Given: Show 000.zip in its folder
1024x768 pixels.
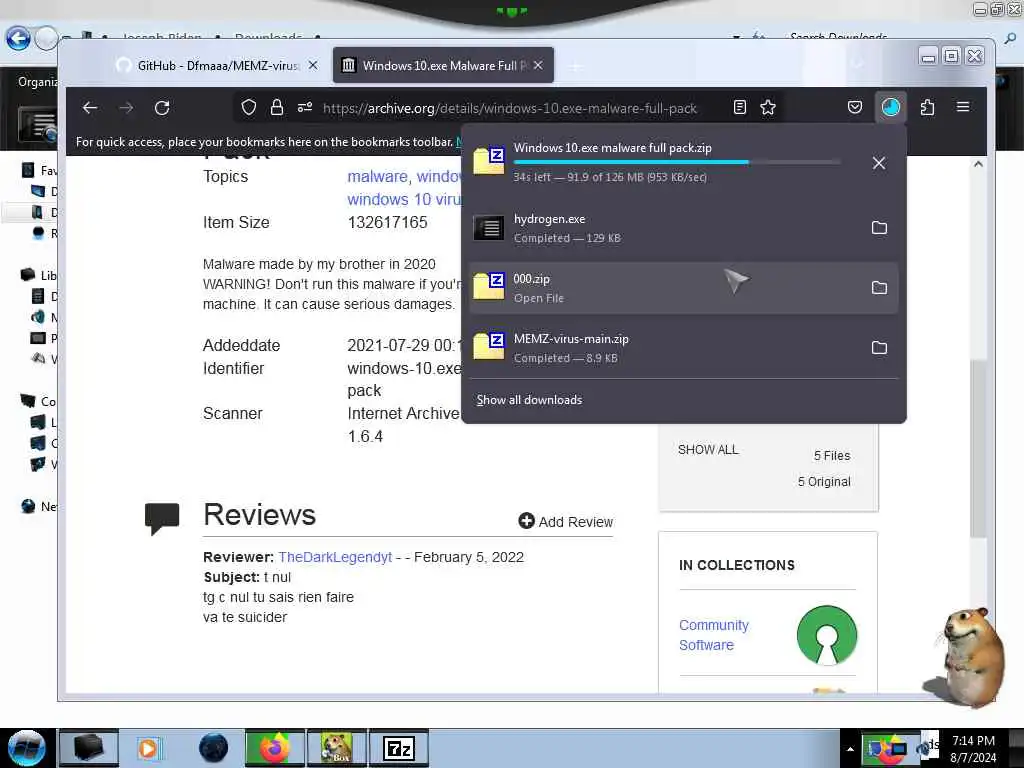Looking at the screenshot, I should click(879, 287).
